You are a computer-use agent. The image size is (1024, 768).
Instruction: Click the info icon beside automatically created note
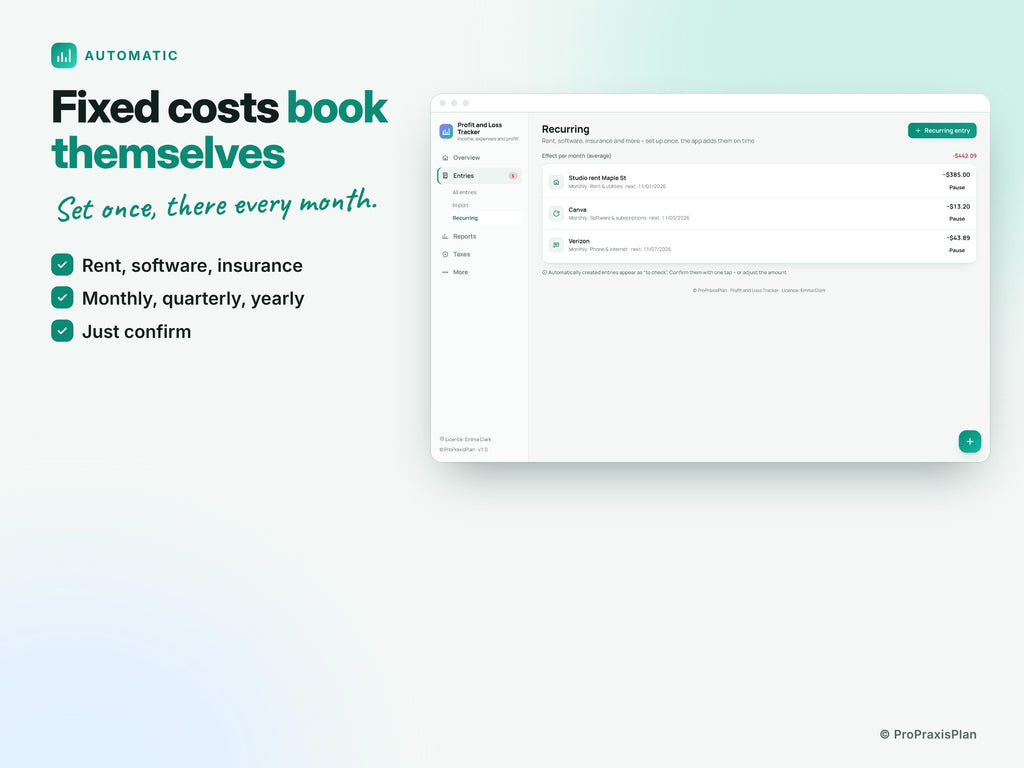click(545, 272)
